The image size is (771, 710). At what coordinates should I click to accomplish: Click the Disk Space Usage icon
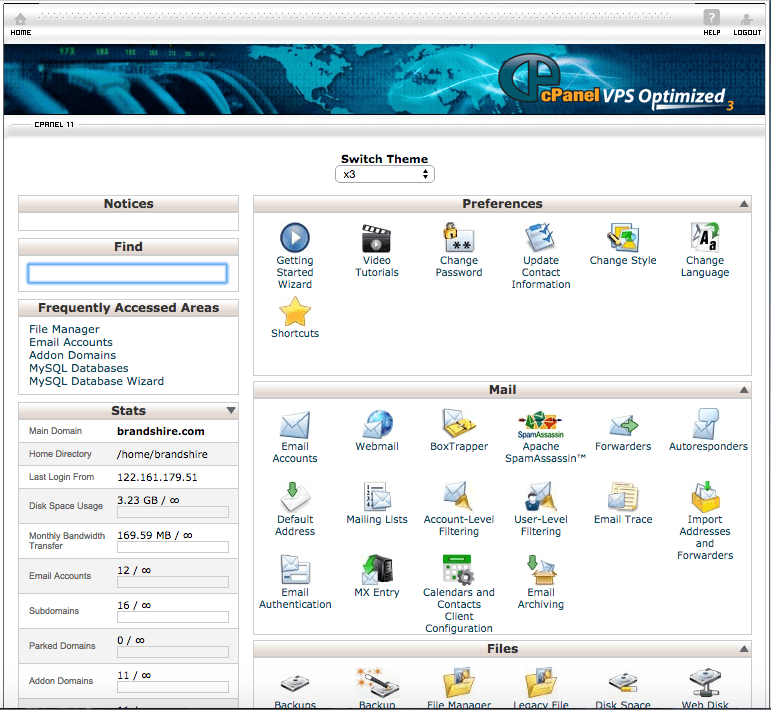(x=623, y=683)
